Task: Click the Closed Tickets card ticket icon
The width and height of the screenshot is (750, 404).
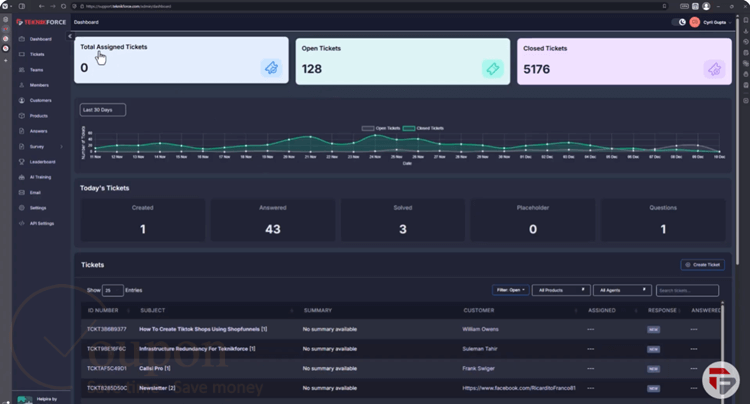Action: (714, 69)
